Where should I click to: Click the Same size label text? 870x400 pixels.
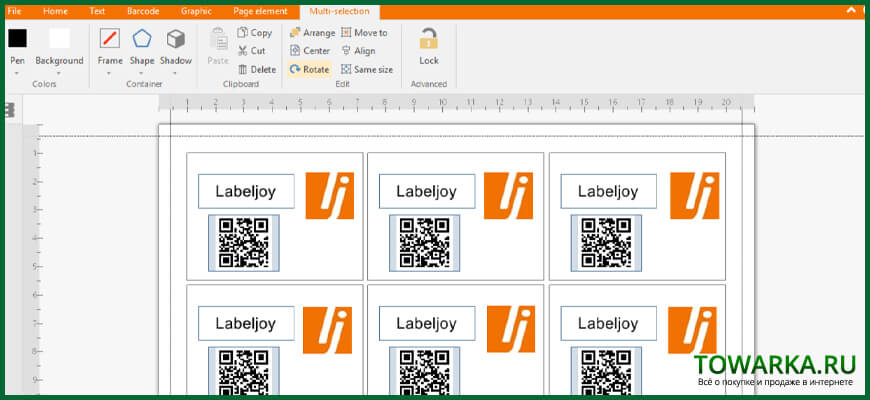click(373, 69)
